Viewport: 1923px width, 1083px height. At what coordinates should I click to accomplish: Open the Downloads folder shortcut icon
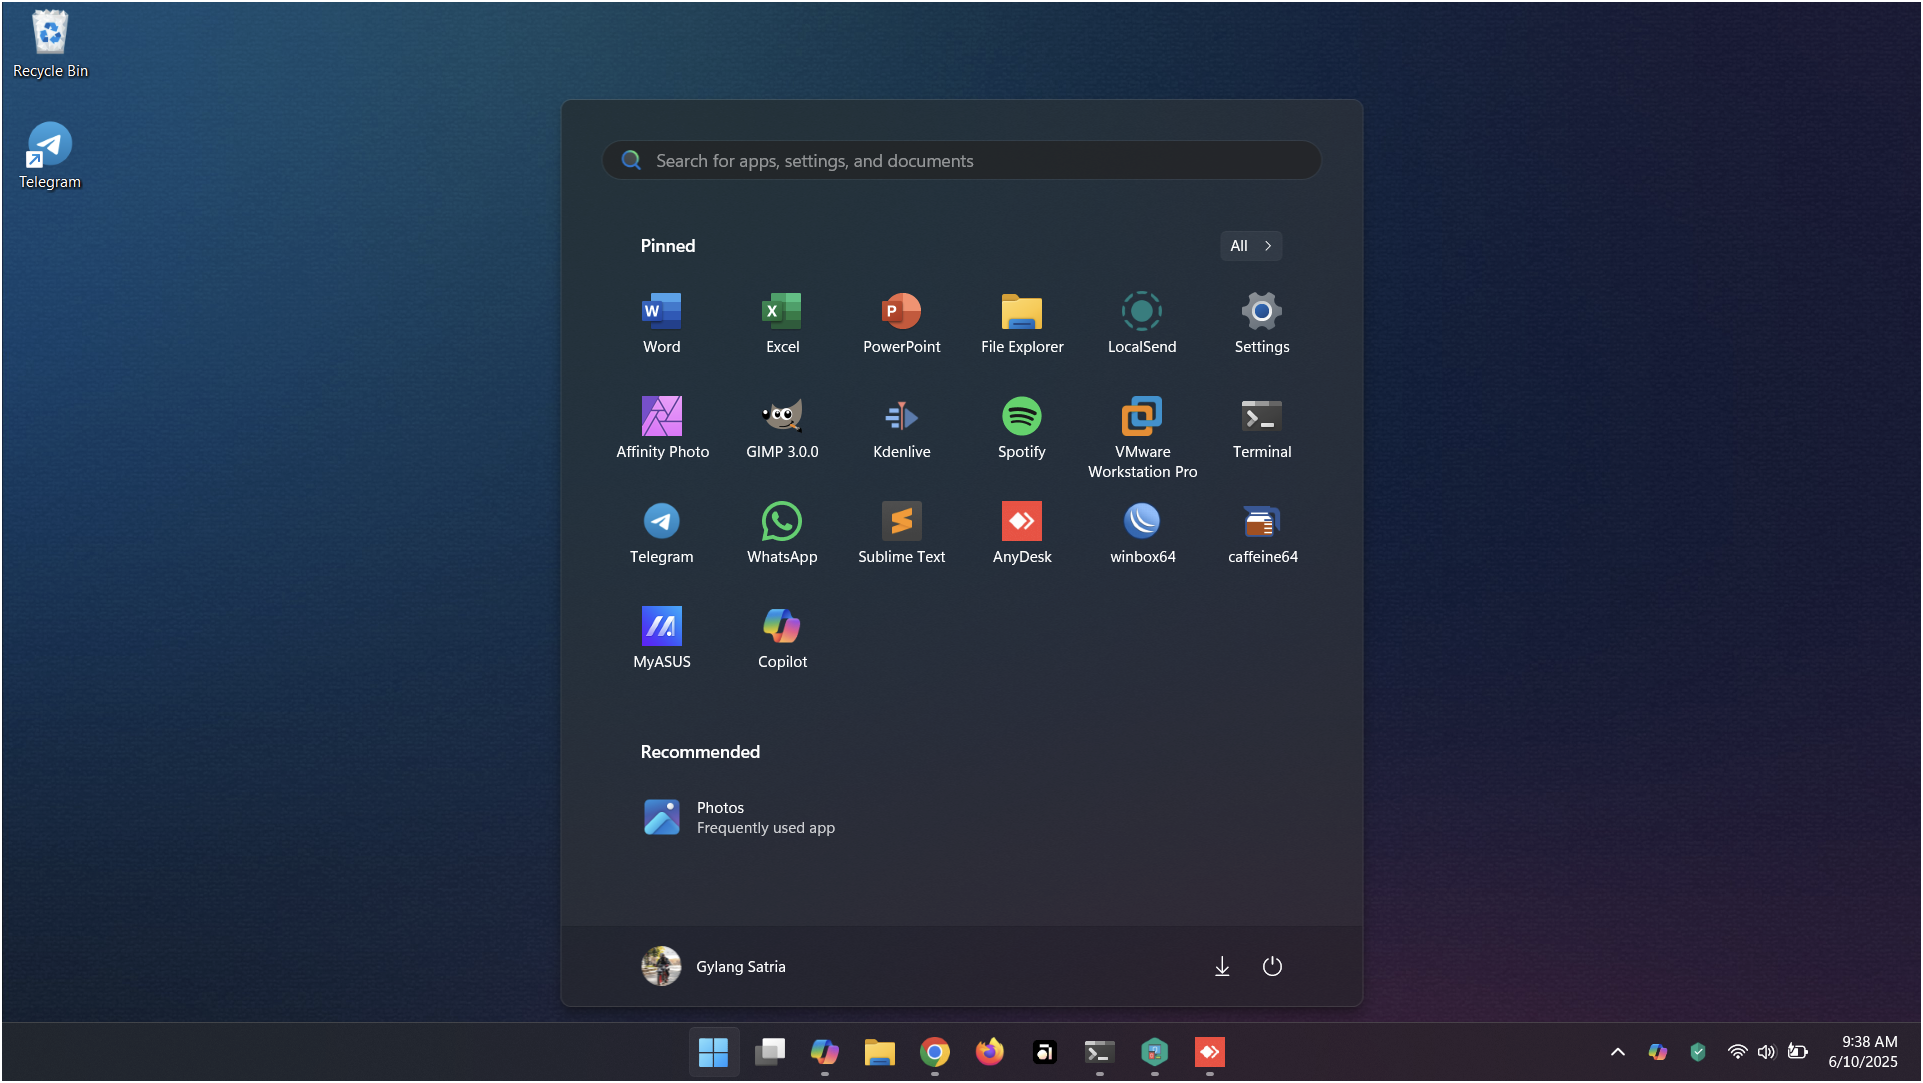click(1222, 966)
